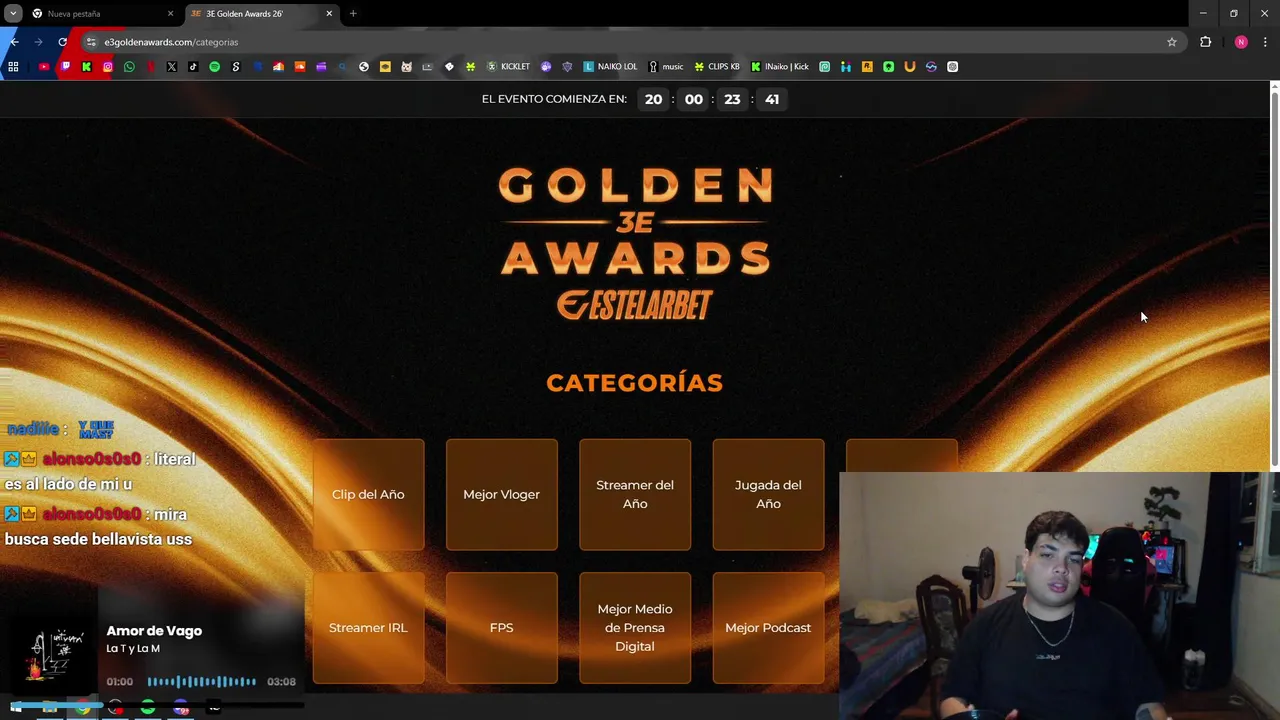Open the Streamer del Año category
This screenshot has width=1280, height=720.
pos(635,494)
